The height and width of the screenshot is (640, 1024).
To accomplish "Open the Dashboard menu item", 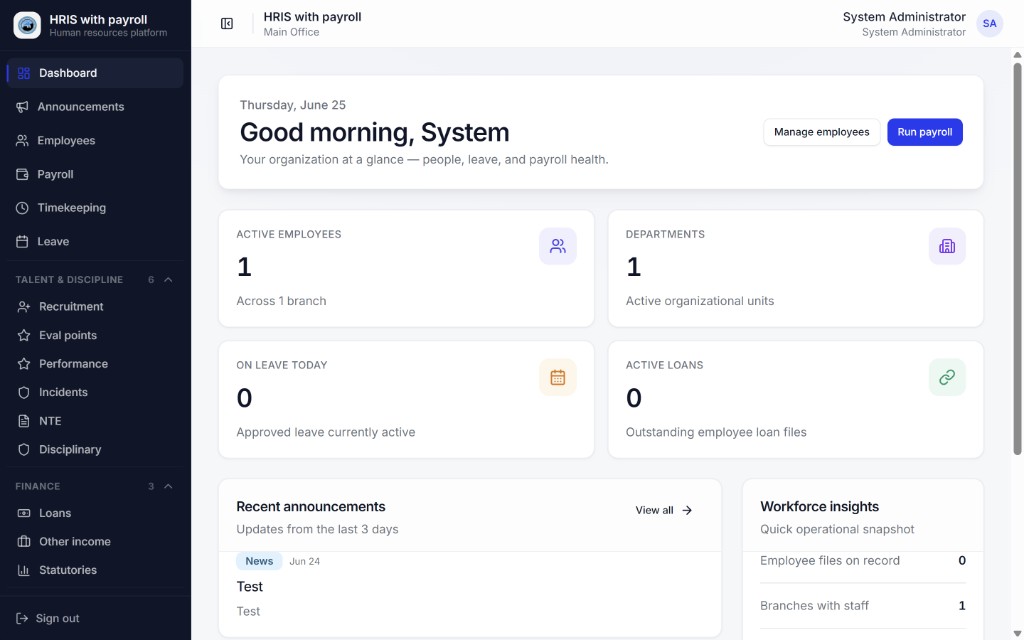I will [95, 73].
